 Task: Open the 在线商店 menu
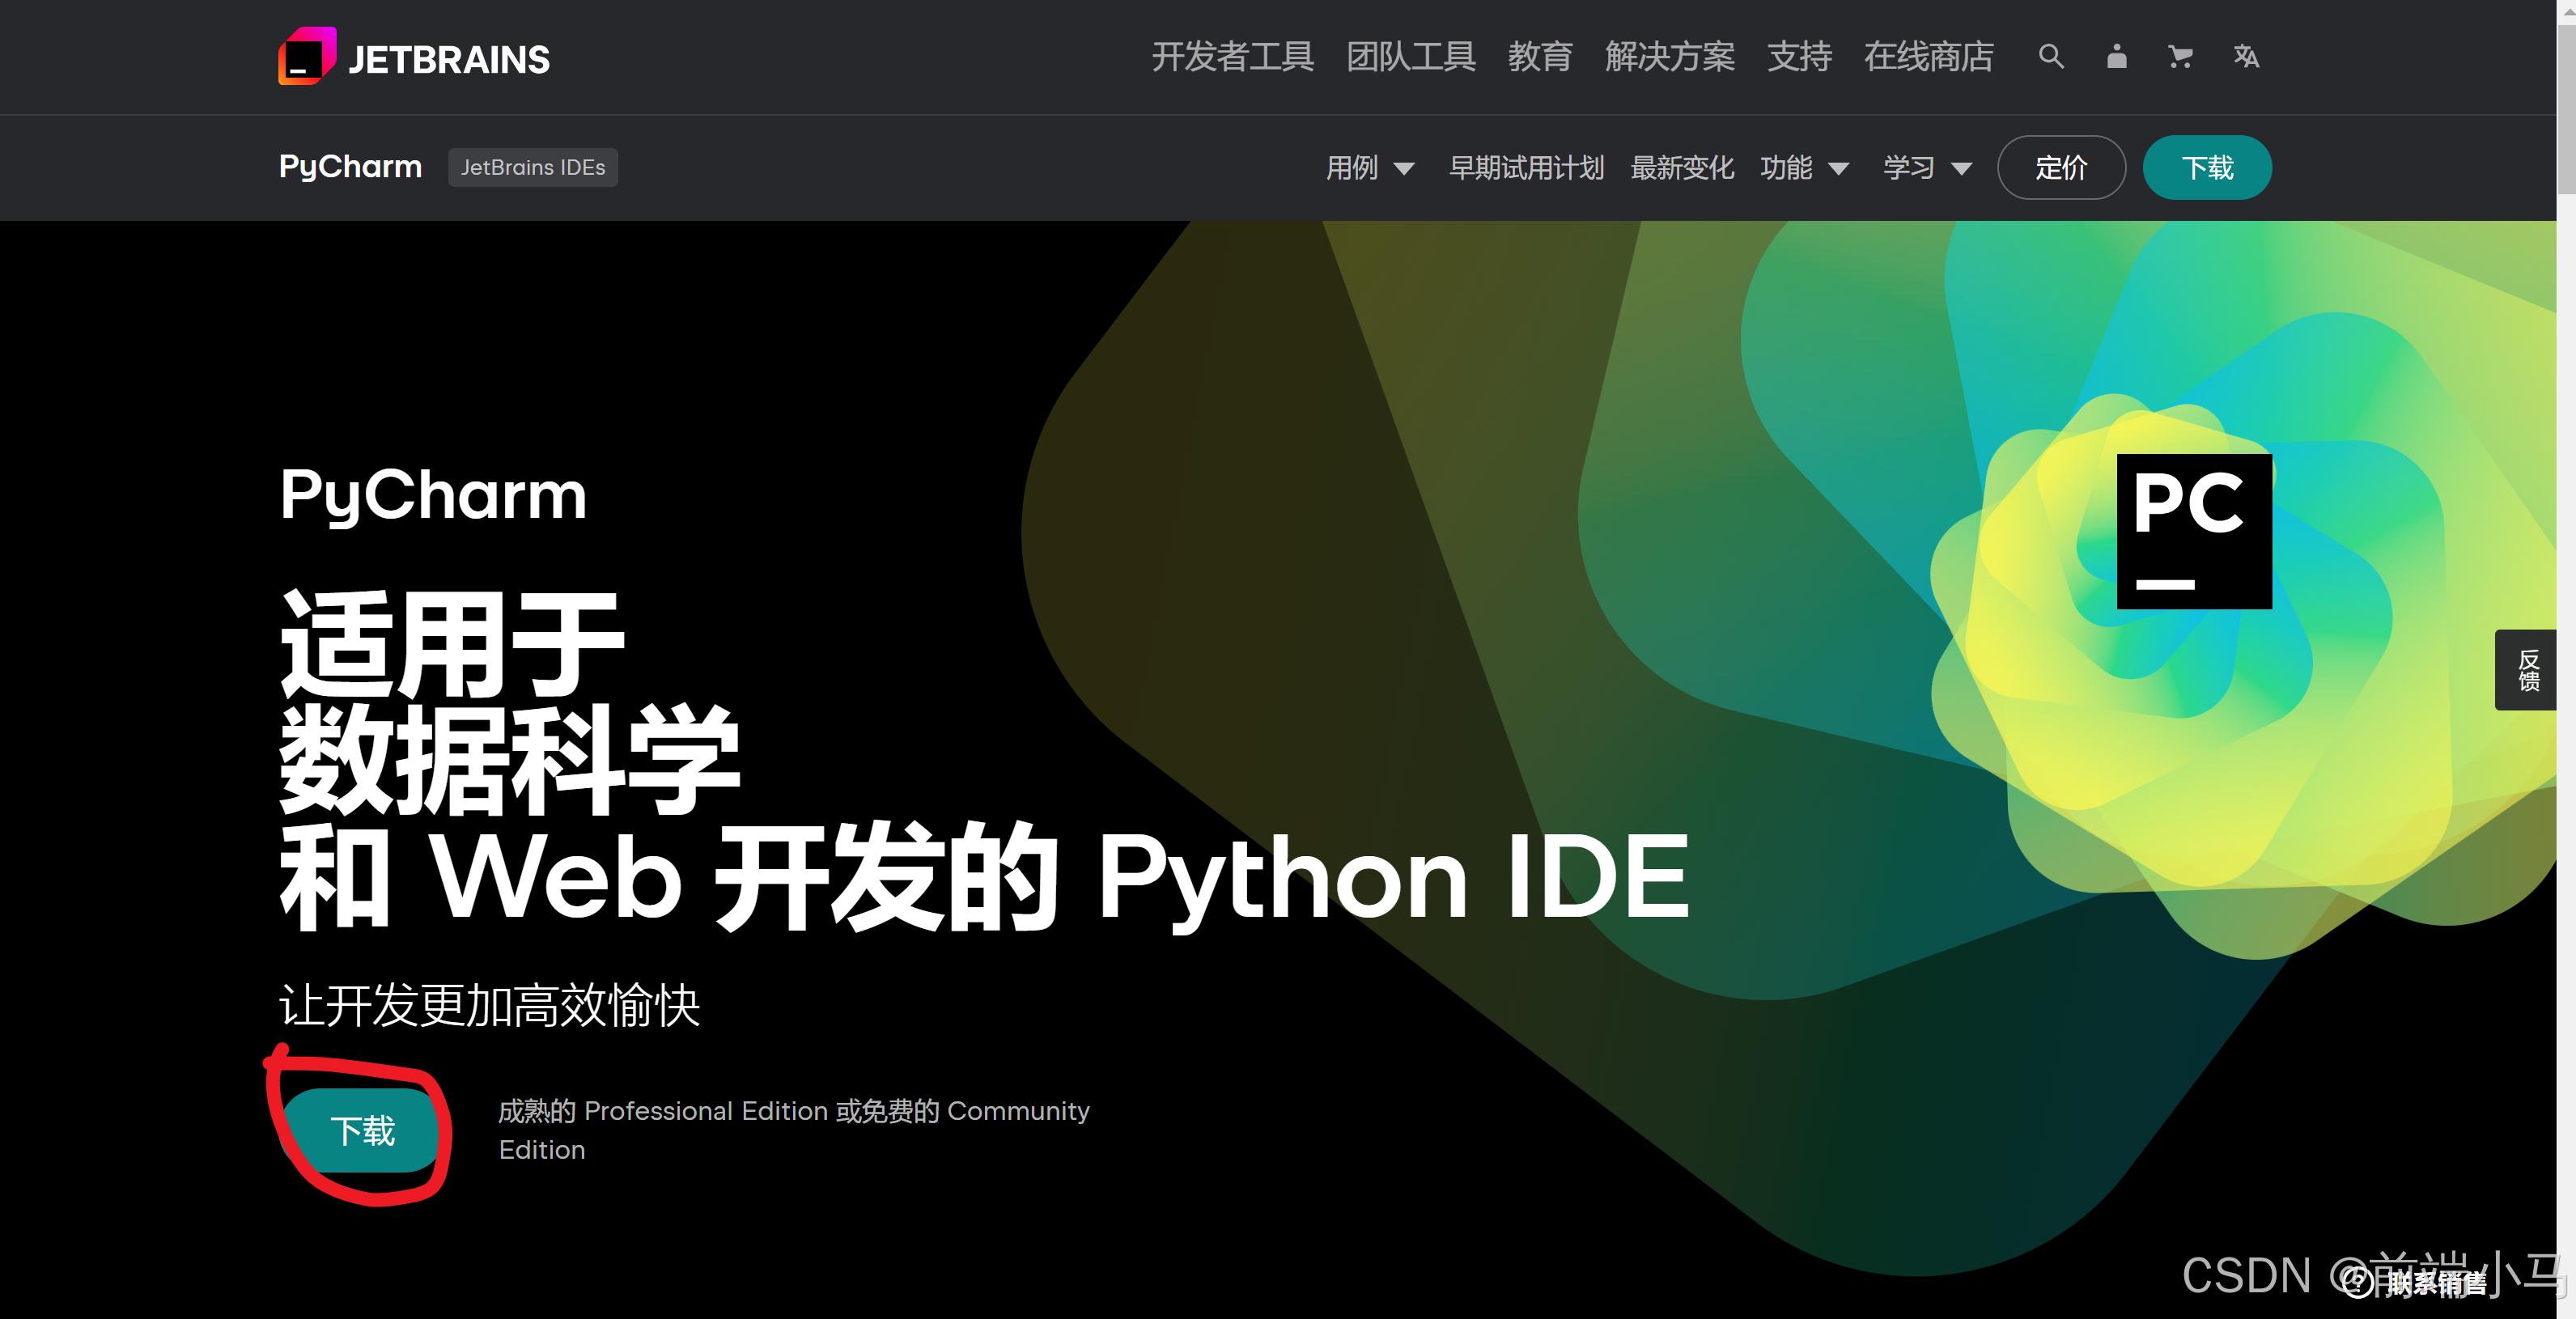tap(1928, 57)
